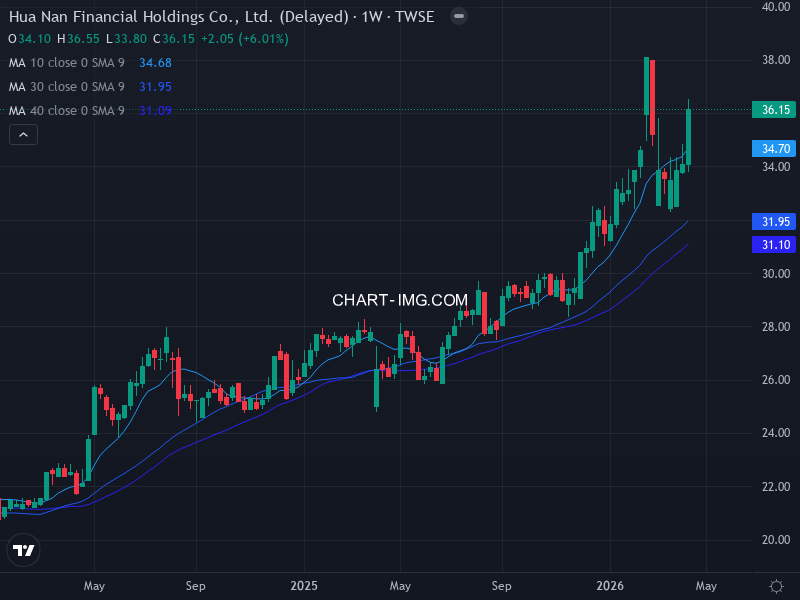Select the MA 30 close indicator legend

tap(66, 87)
